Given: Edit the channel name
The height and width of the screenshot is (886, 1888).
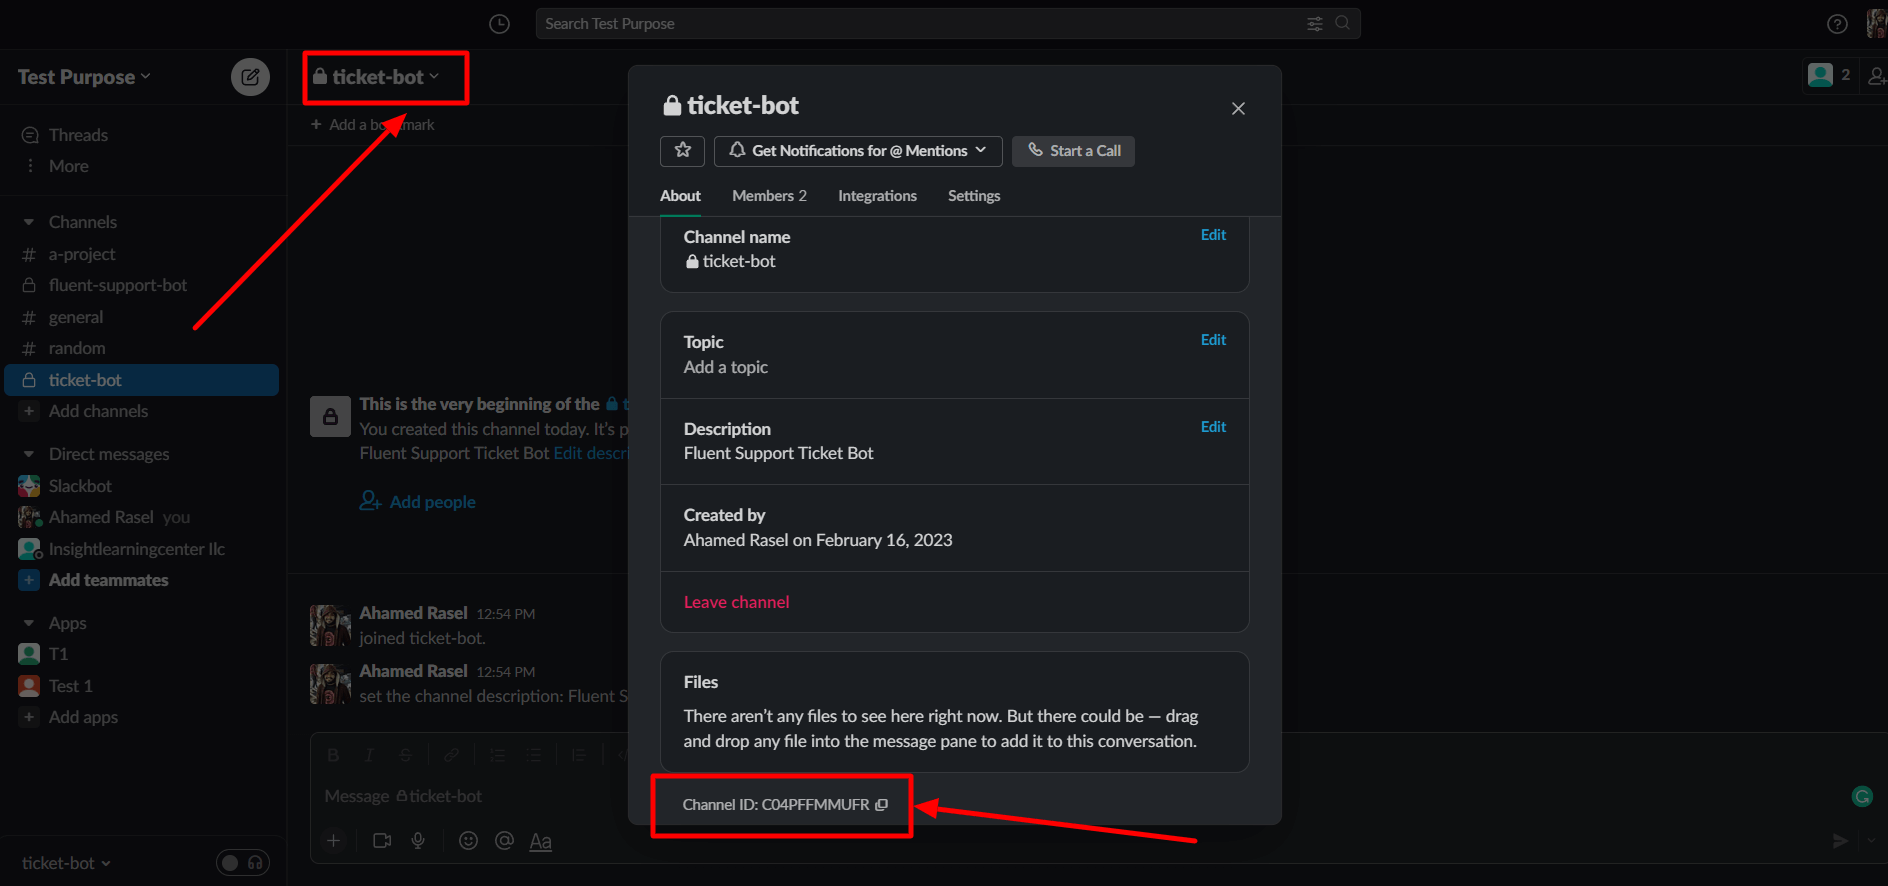Looking at the screenshot, I should [1213, 235].
